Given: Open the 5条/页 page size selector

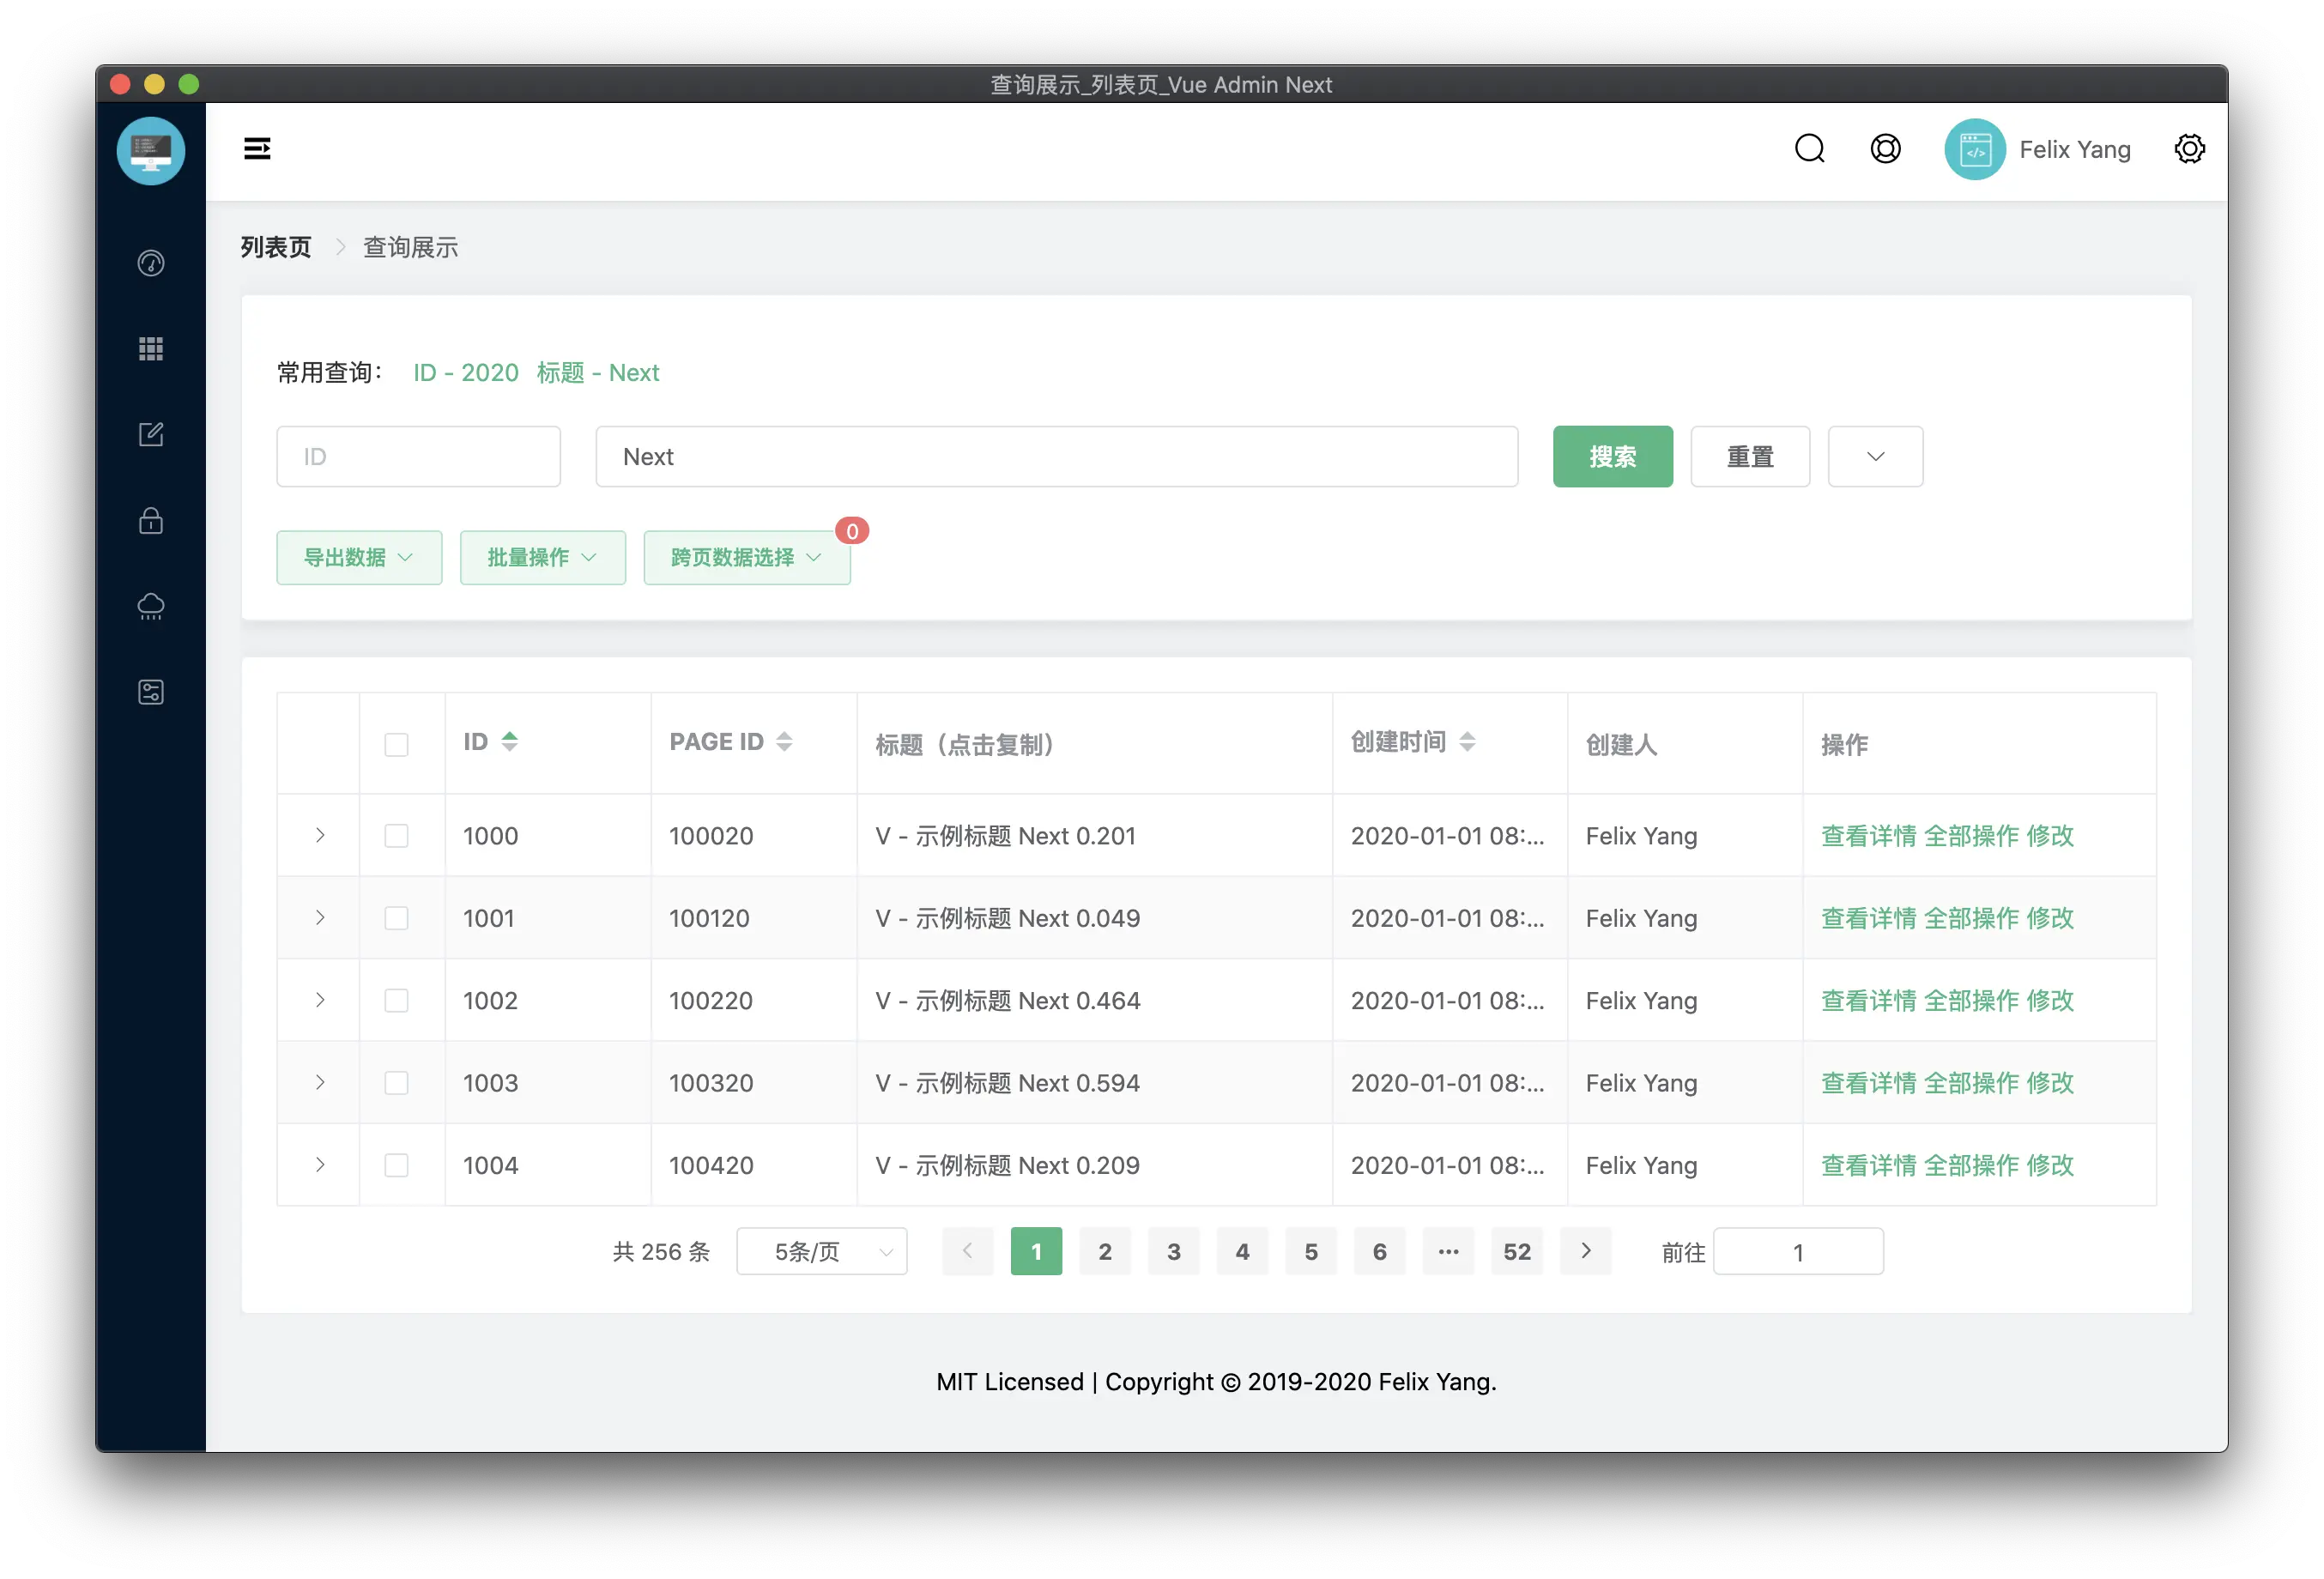Looking at the screenshot, I should point(821,1252).
